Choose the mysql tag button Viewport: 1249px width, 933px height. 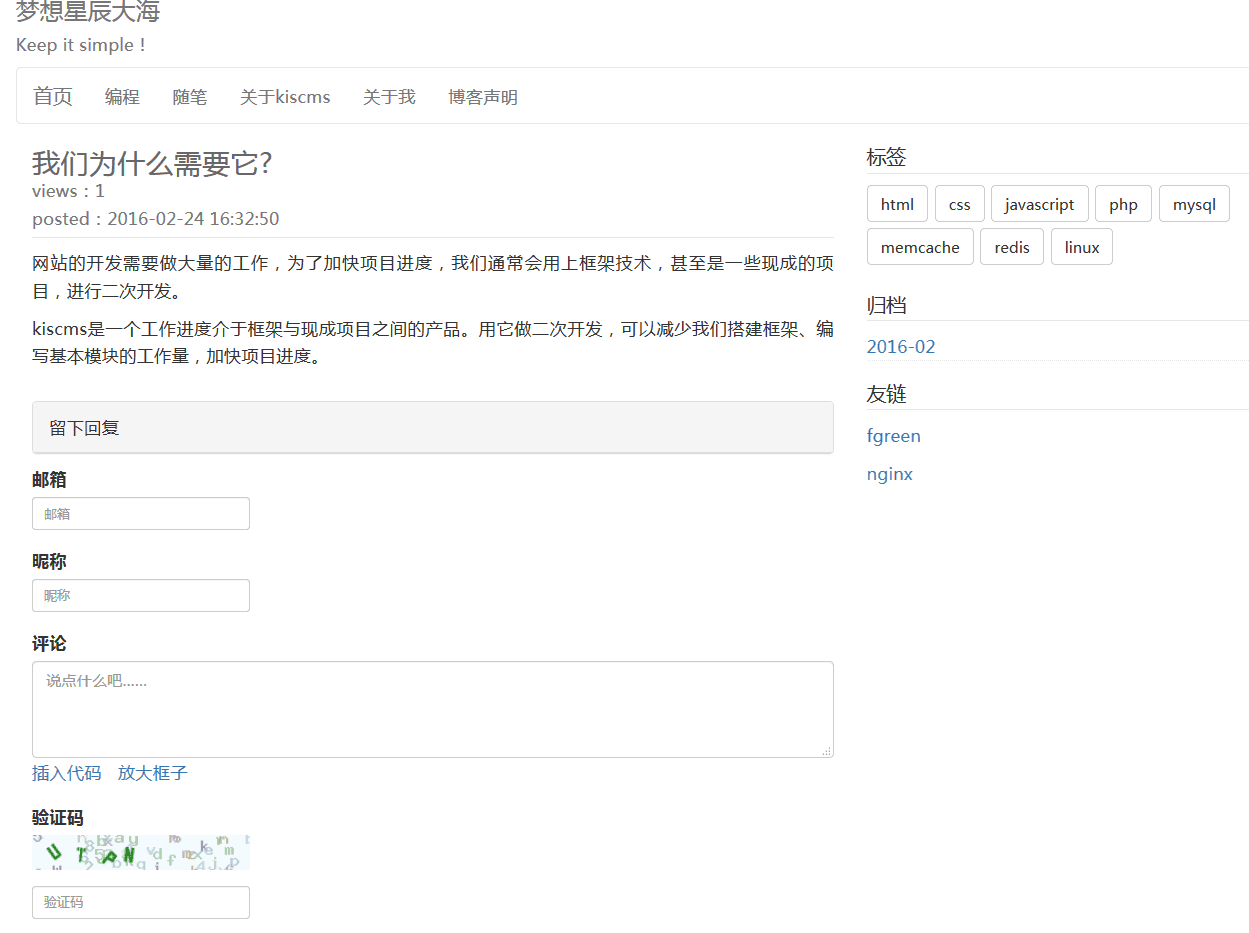coord(1194,204)
